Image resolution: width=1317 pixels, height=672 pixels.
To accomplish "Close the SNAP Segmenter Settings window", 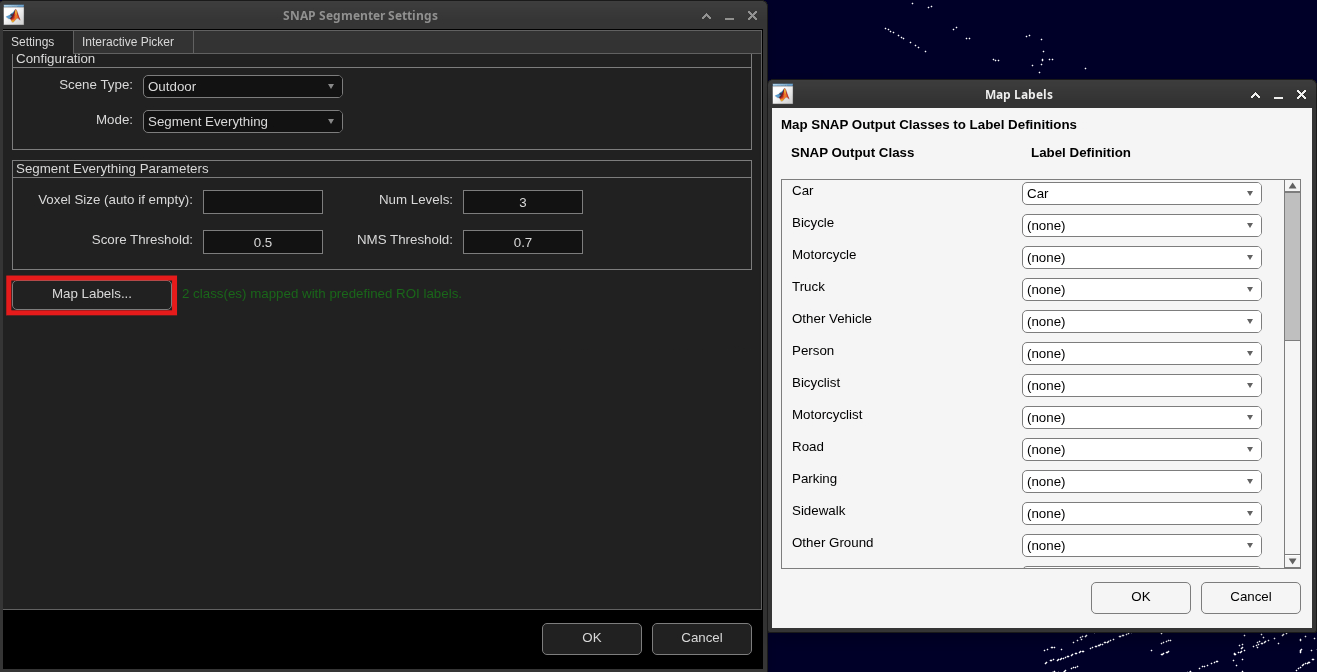I will pyautogui.click(x=752, y=16).
